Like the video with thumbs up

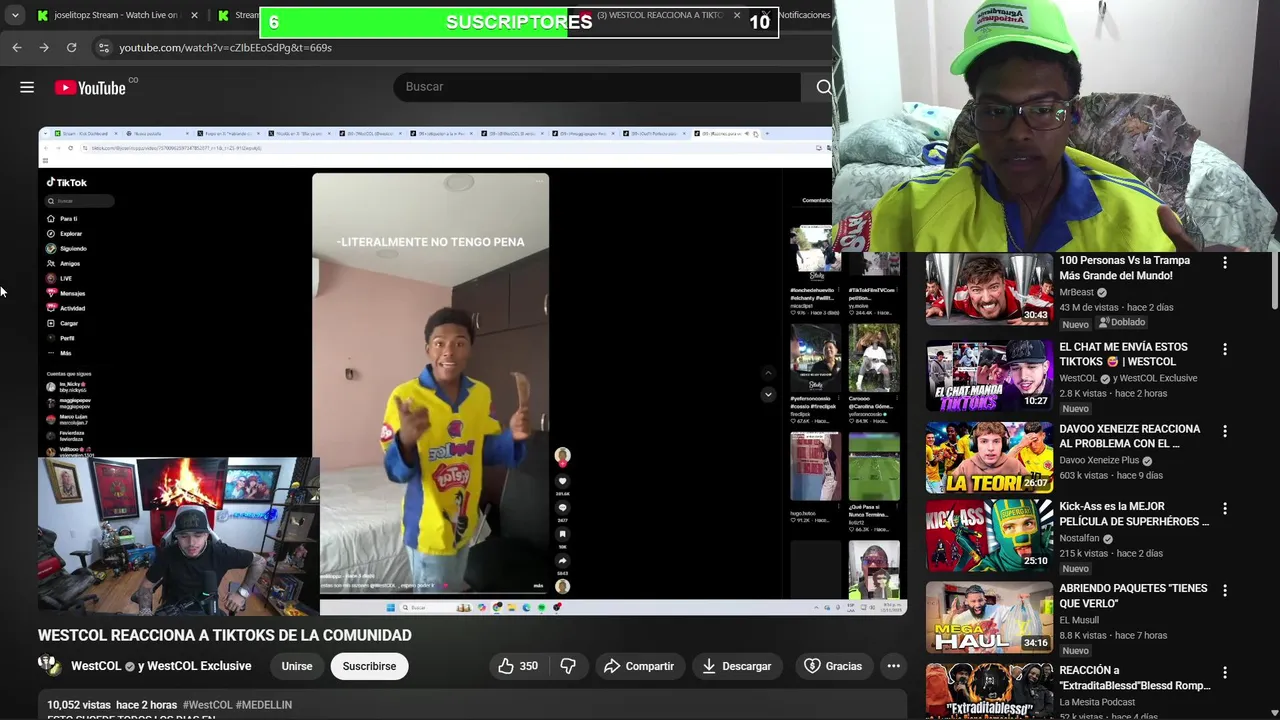[x=518, y=666]
